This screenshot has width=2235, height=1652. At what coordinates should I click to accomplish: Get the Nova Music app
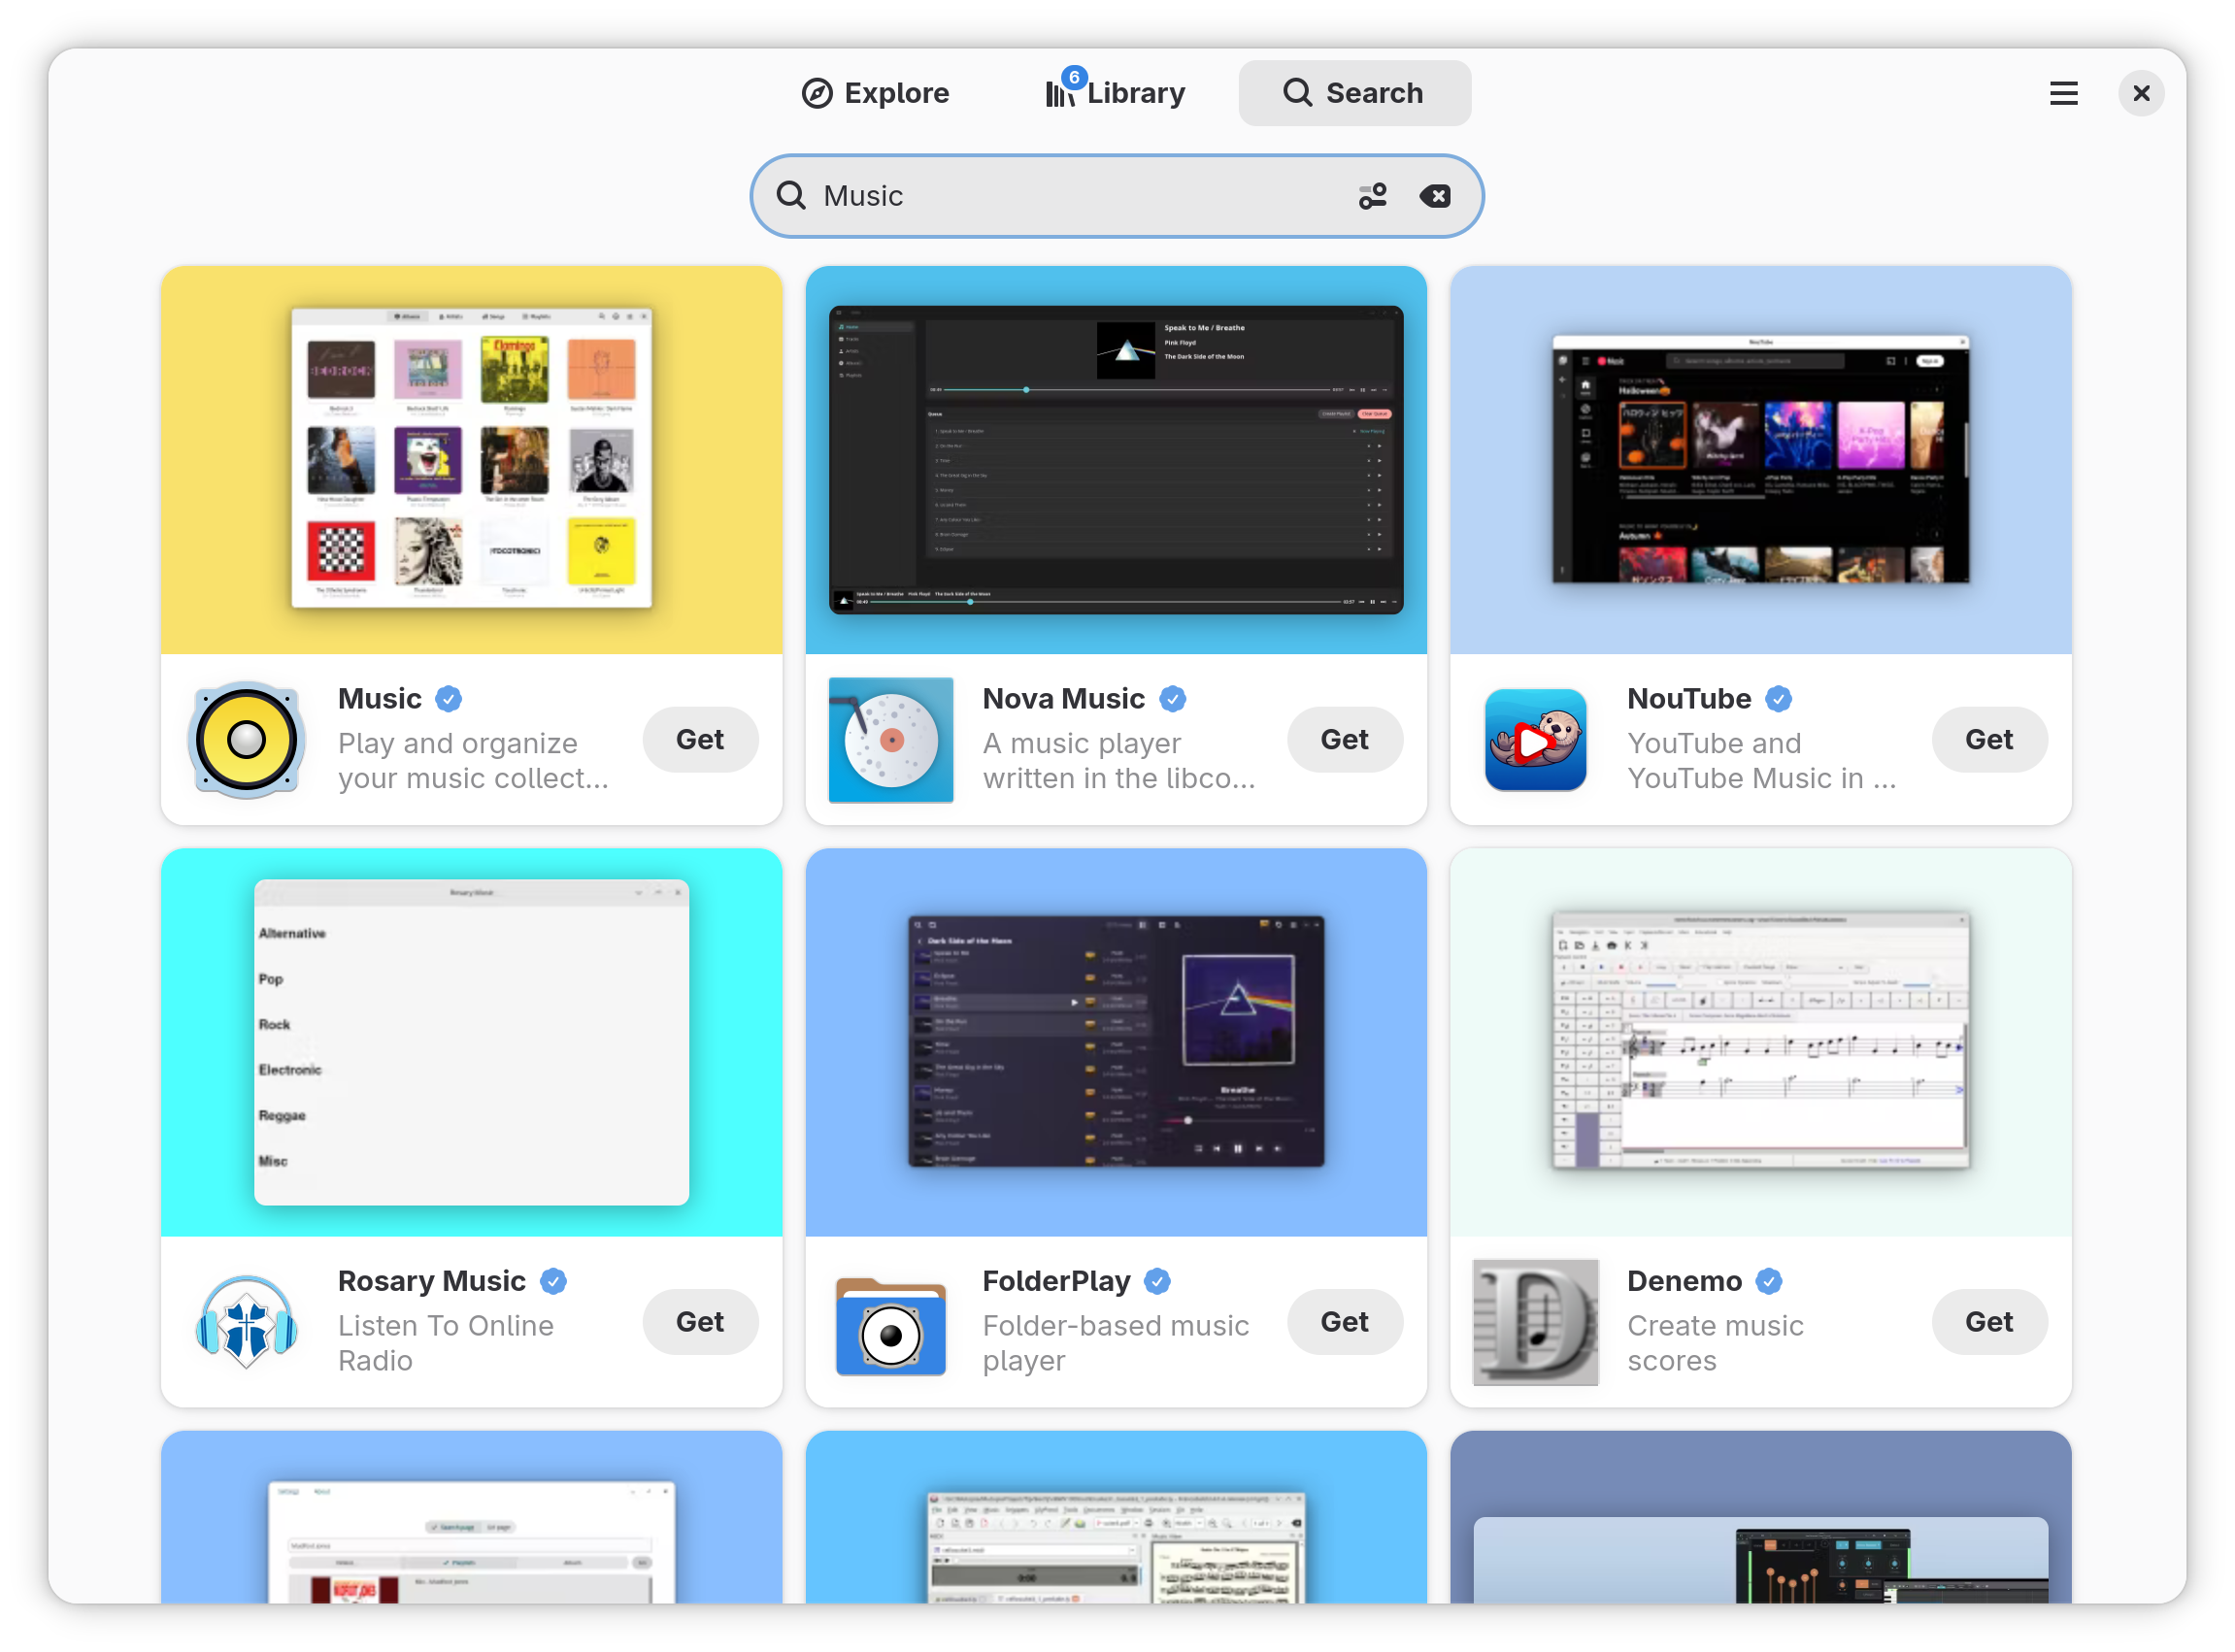(x=1345, y=740)
